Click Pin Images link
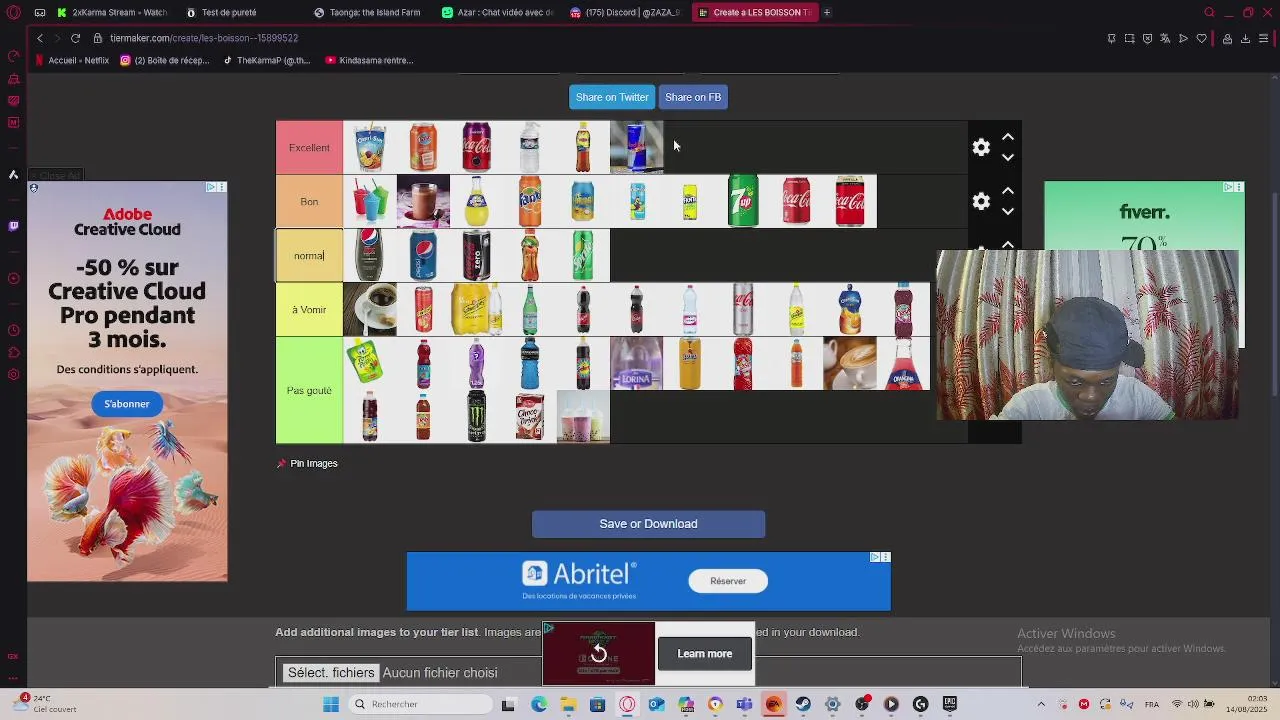1280x720 pixels. point(307,463)
